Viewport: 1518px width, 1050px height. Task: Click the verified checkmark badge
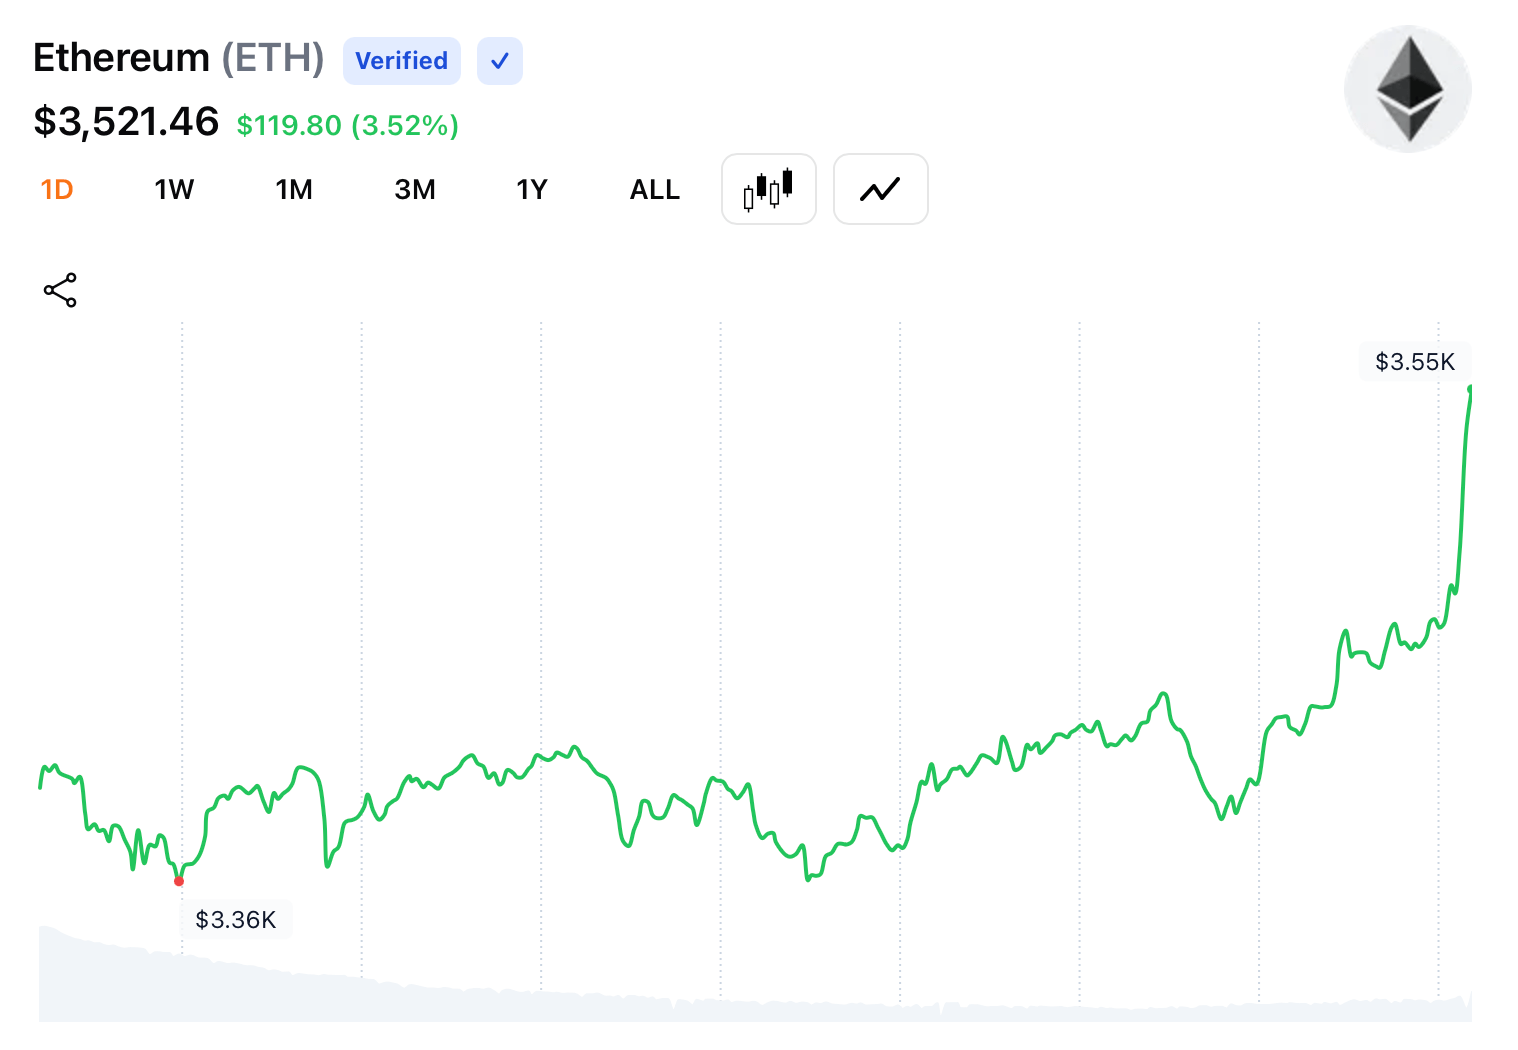click(x=499, y=61)
